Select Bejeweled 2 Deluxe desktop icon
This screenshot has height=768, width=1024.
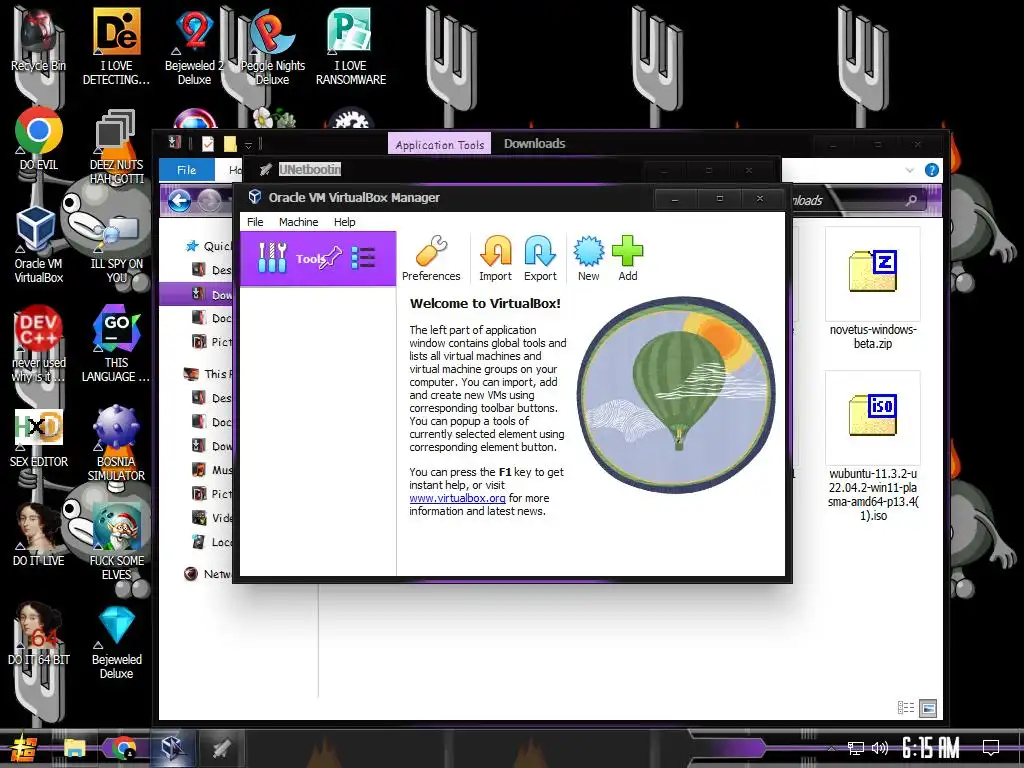[194, 47]
